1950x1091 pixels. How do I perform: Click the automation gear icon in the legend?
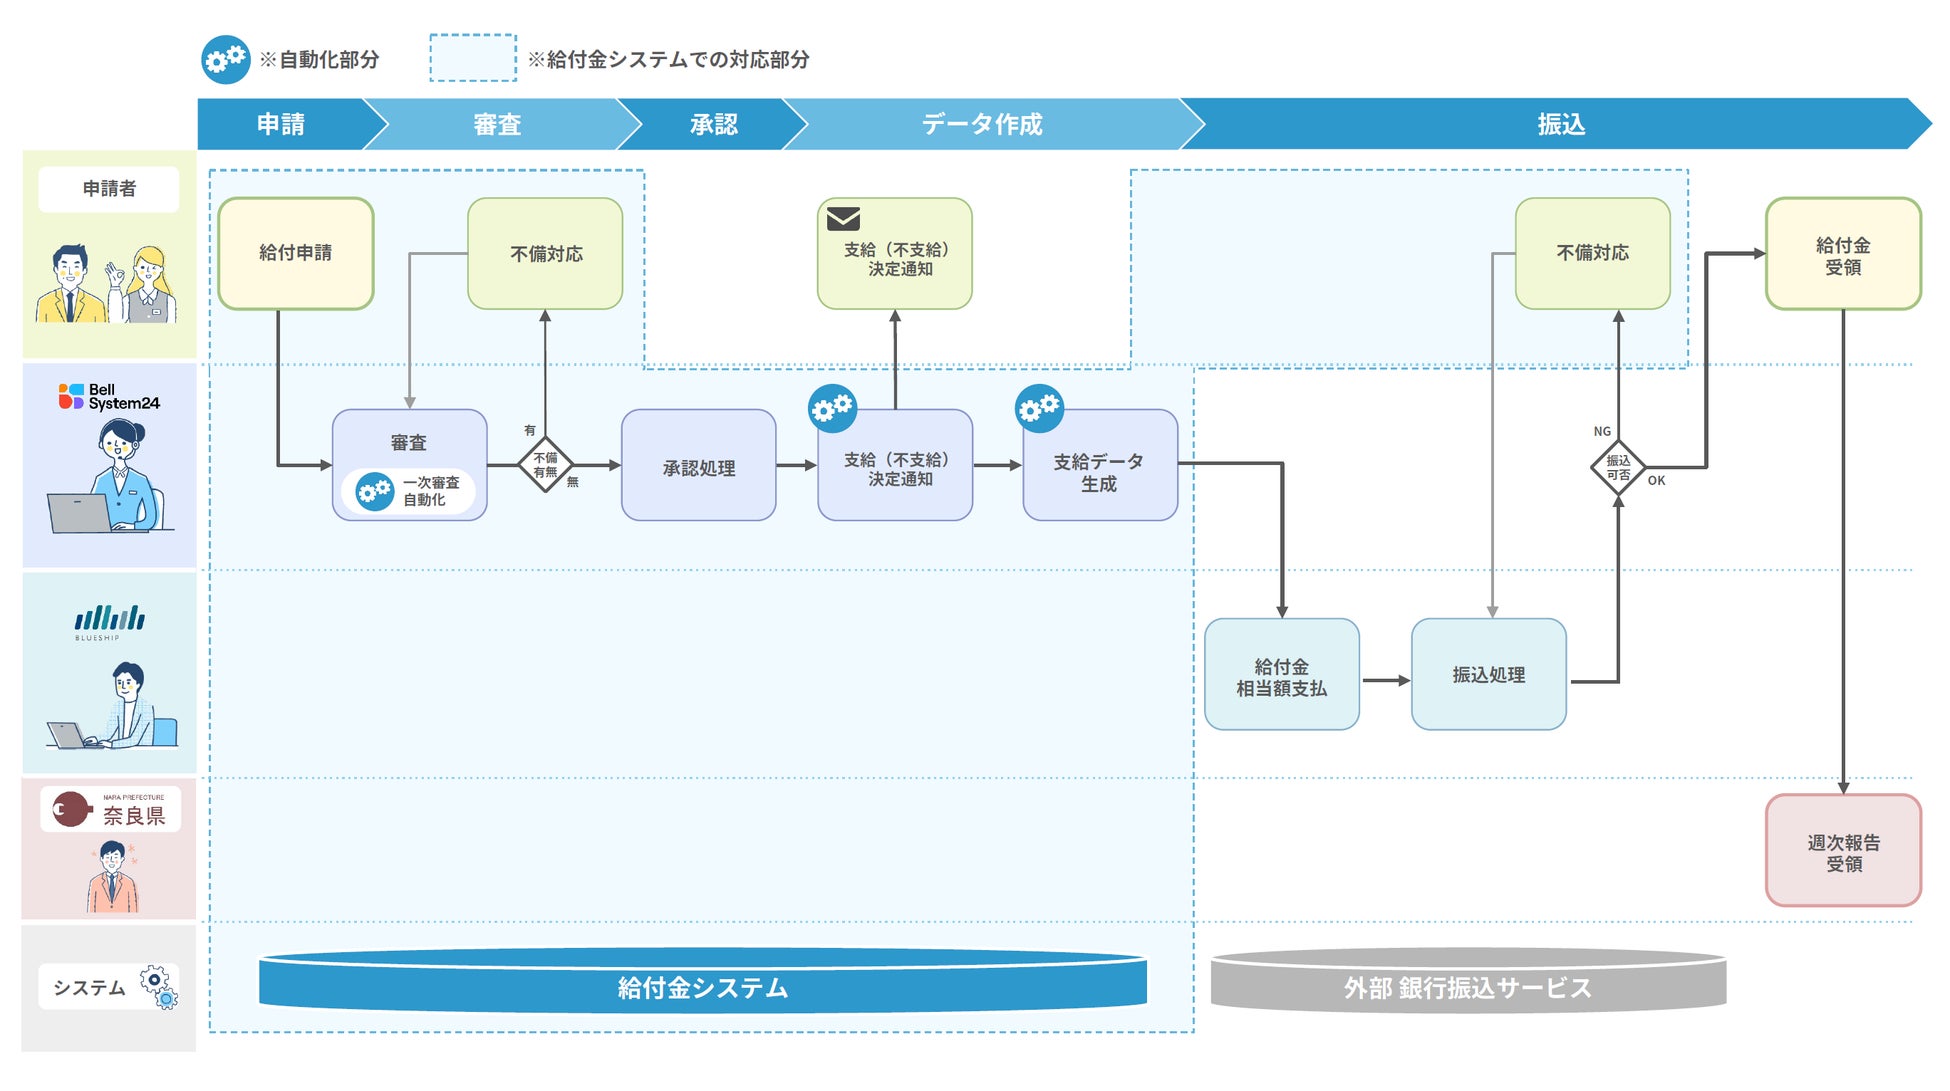click(x=225, y=60)
